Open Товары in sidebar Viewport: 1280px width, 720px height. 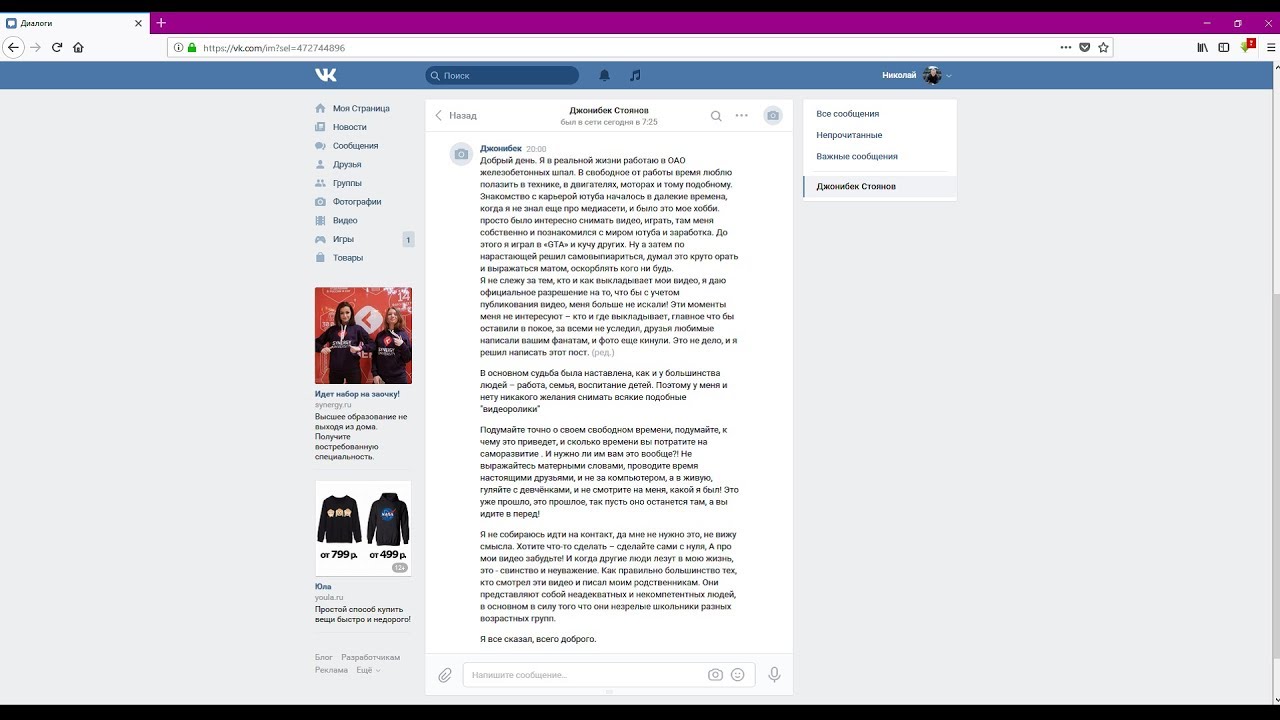click(348, 258)
